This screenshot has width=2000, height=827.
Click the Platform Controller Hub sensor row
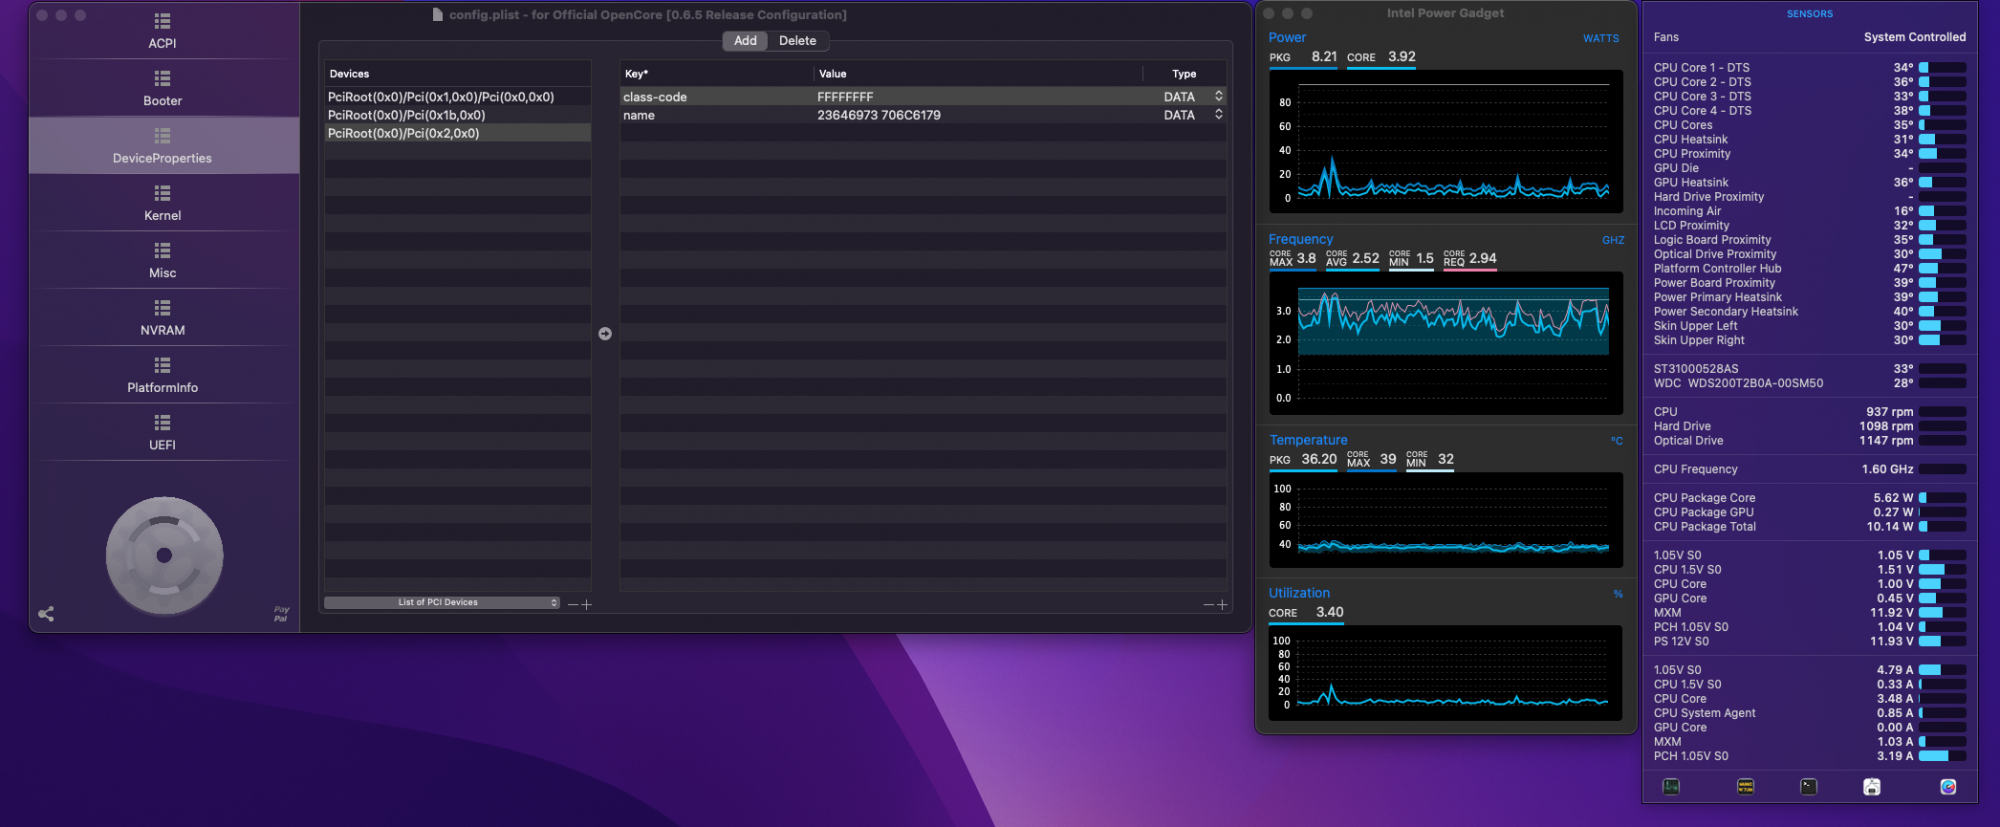(x=1809, y=268)
